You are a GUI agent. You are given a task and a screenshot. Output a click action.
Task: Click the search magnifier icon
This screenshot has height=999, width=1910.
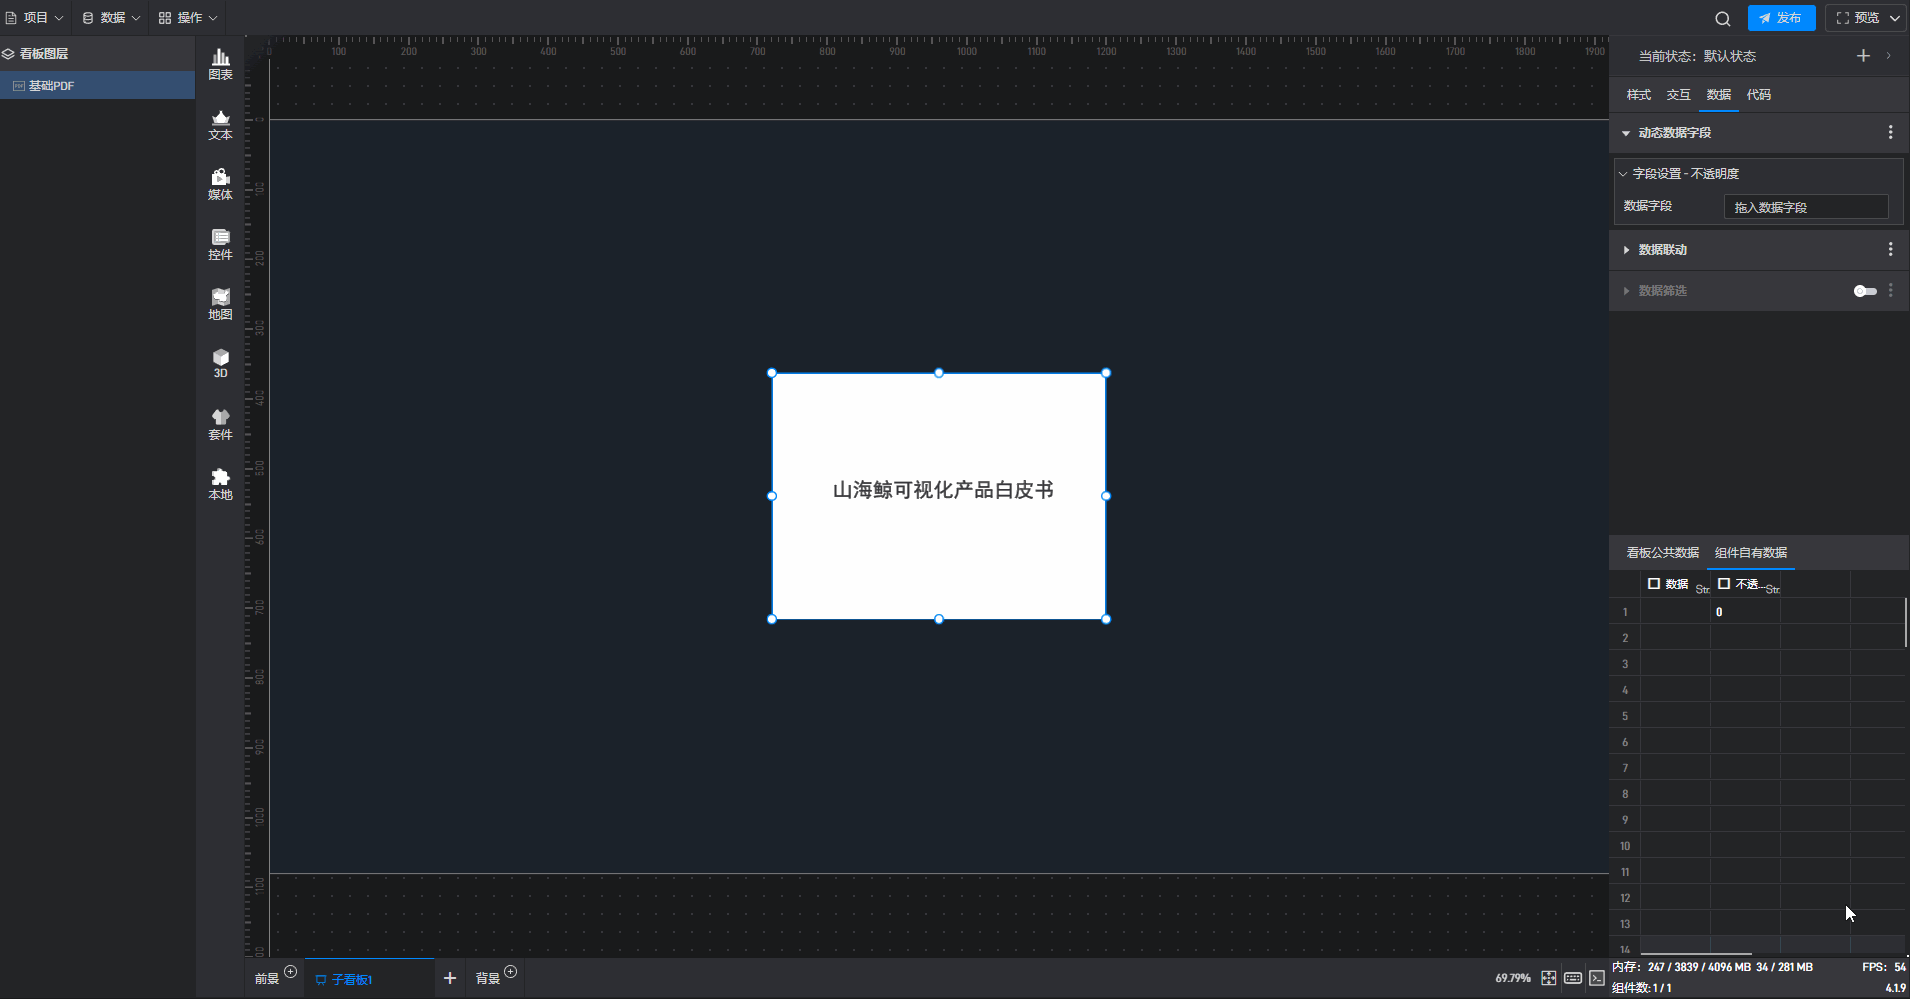1722,18
